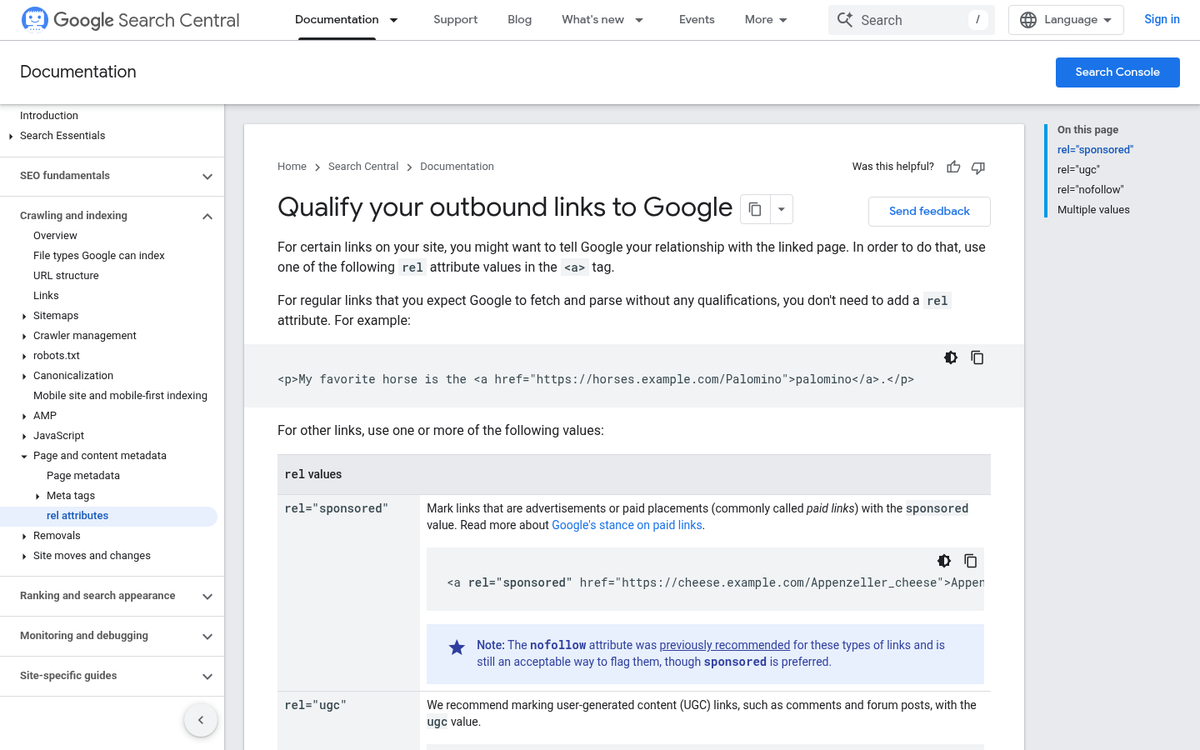Copy the horse example code snippet
The width and height of the screenshot is (1200, 750).
click(x=977, y=357)
